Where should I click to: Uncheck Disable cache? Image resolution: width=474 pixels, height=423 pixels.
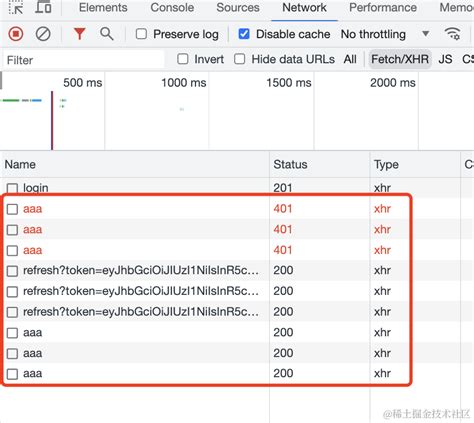pos(244,34)
